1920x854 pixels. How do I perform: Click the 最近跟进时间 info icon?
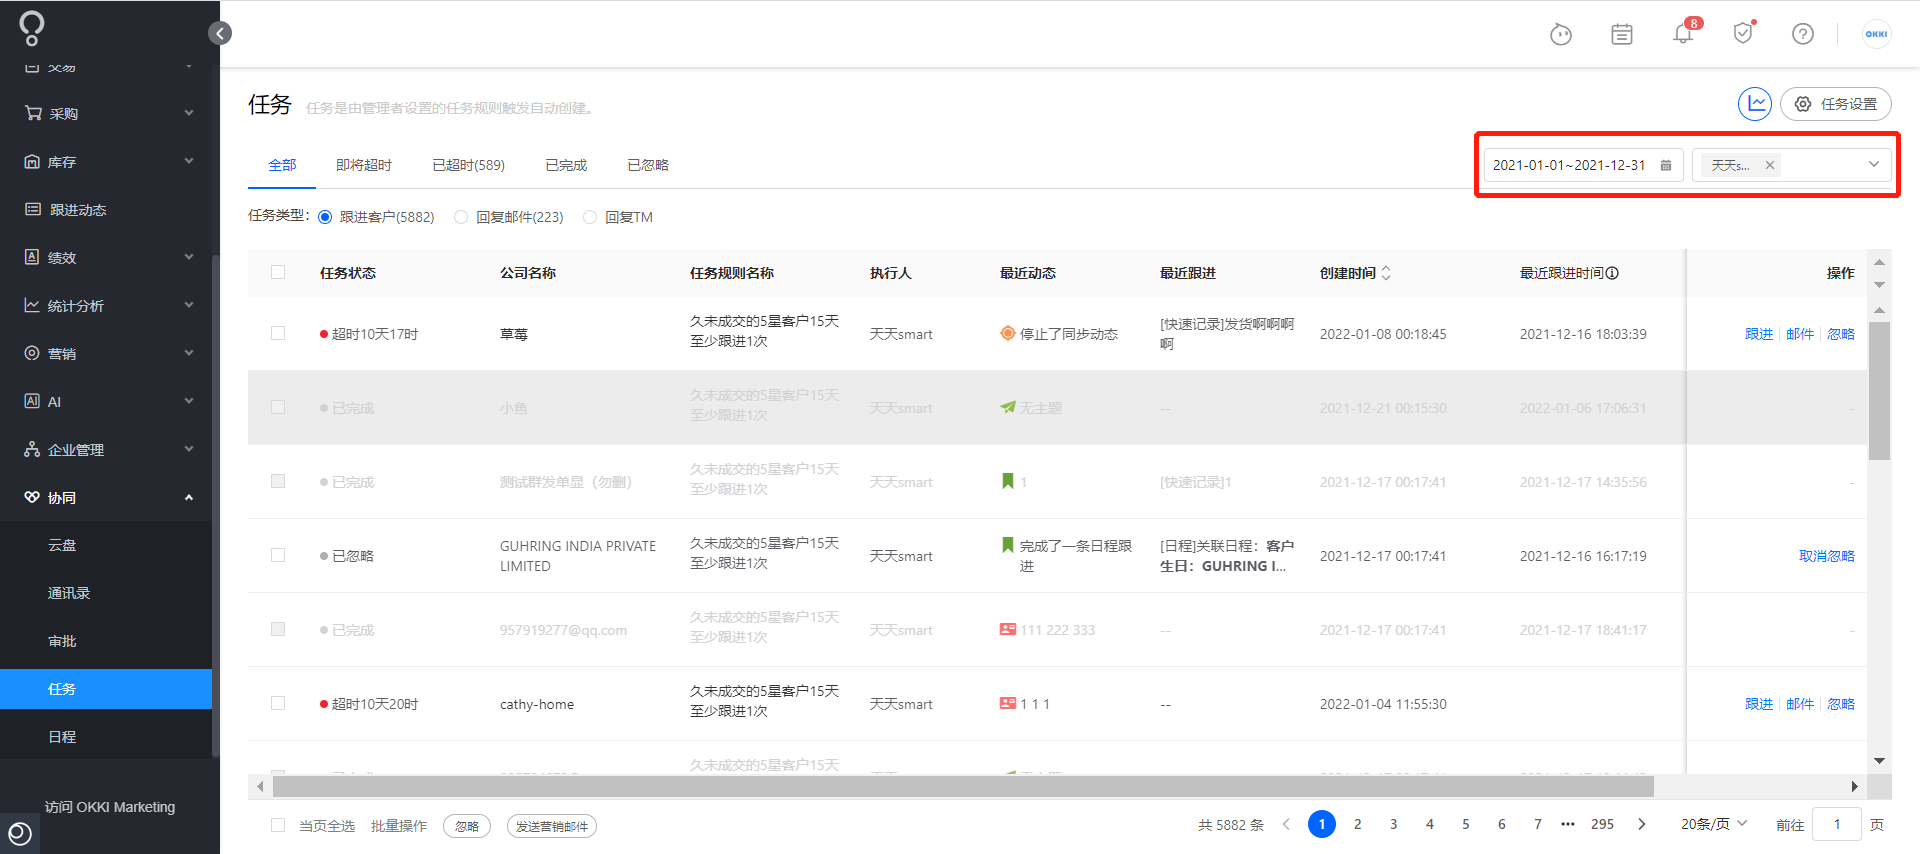click(1612, 273)
